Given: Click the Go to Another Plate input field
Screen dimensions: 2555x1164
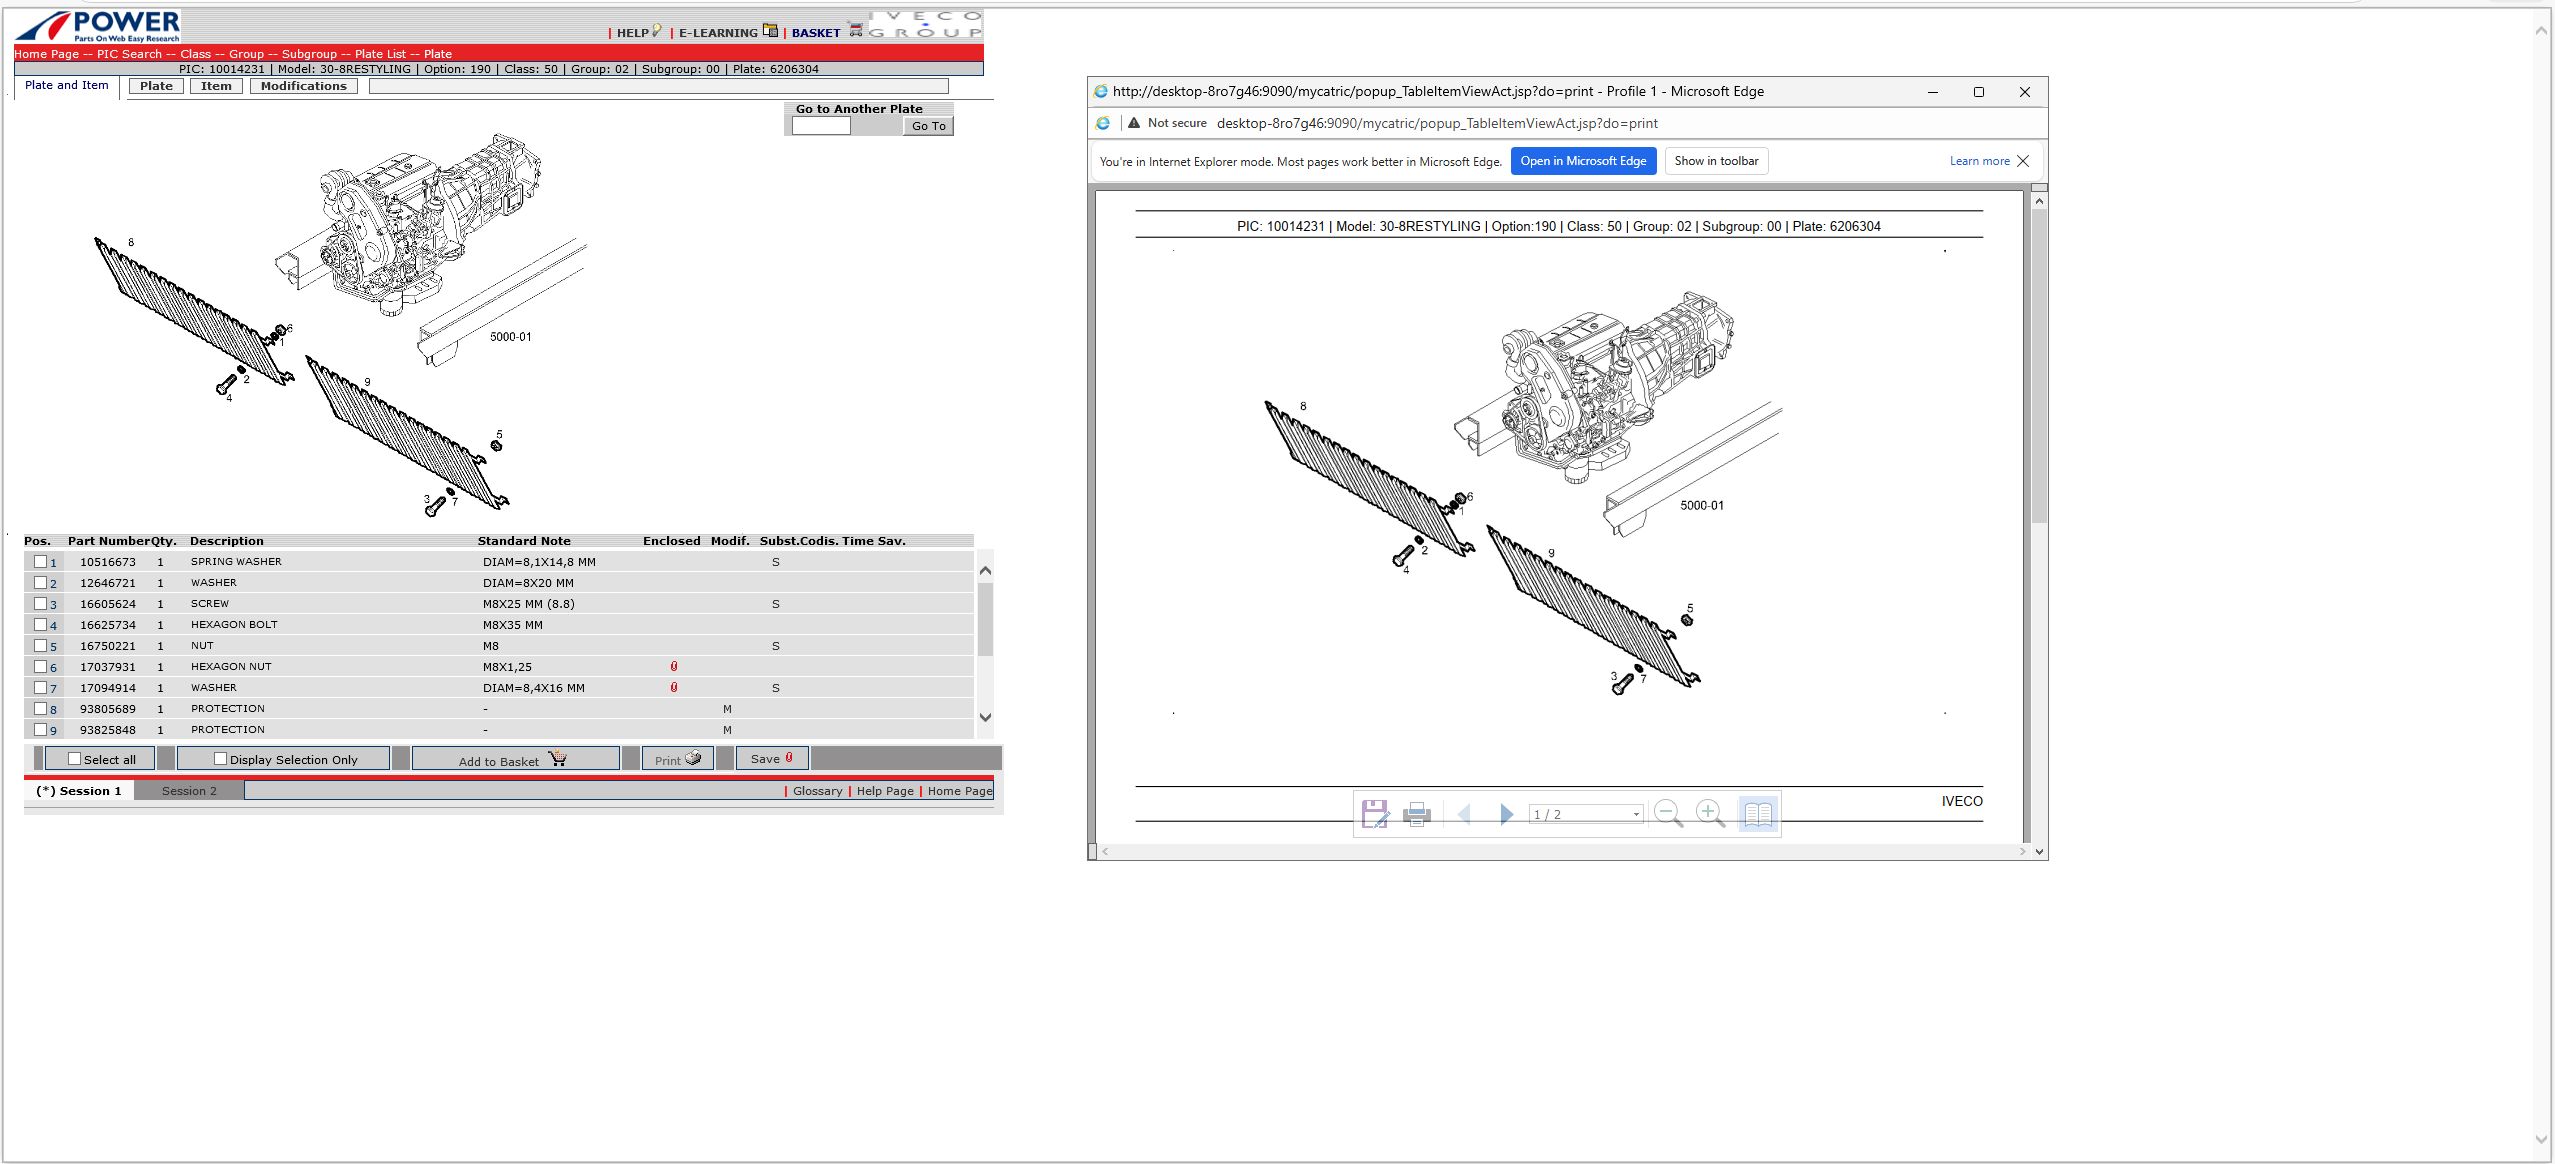Looking at the screenshot, I should point(821,126).
